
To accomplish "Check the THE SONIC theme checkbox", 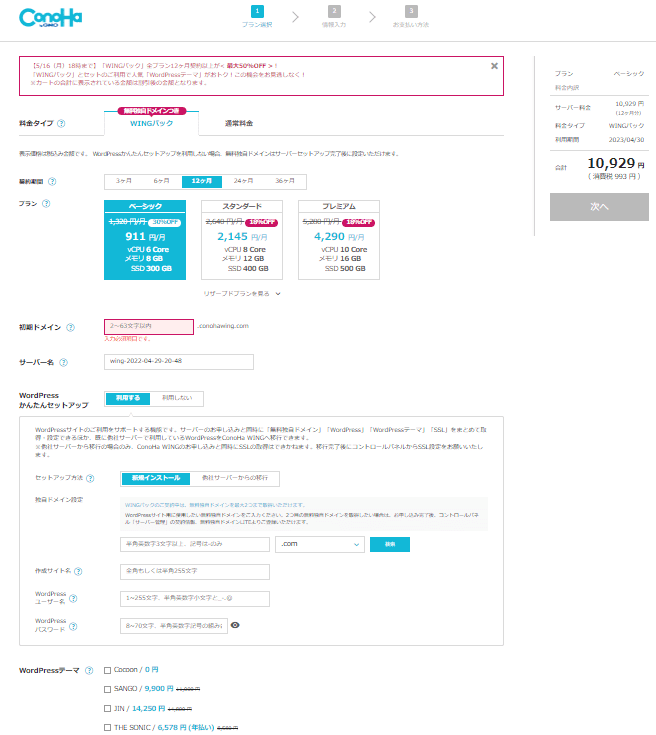I will click(107, 728).
